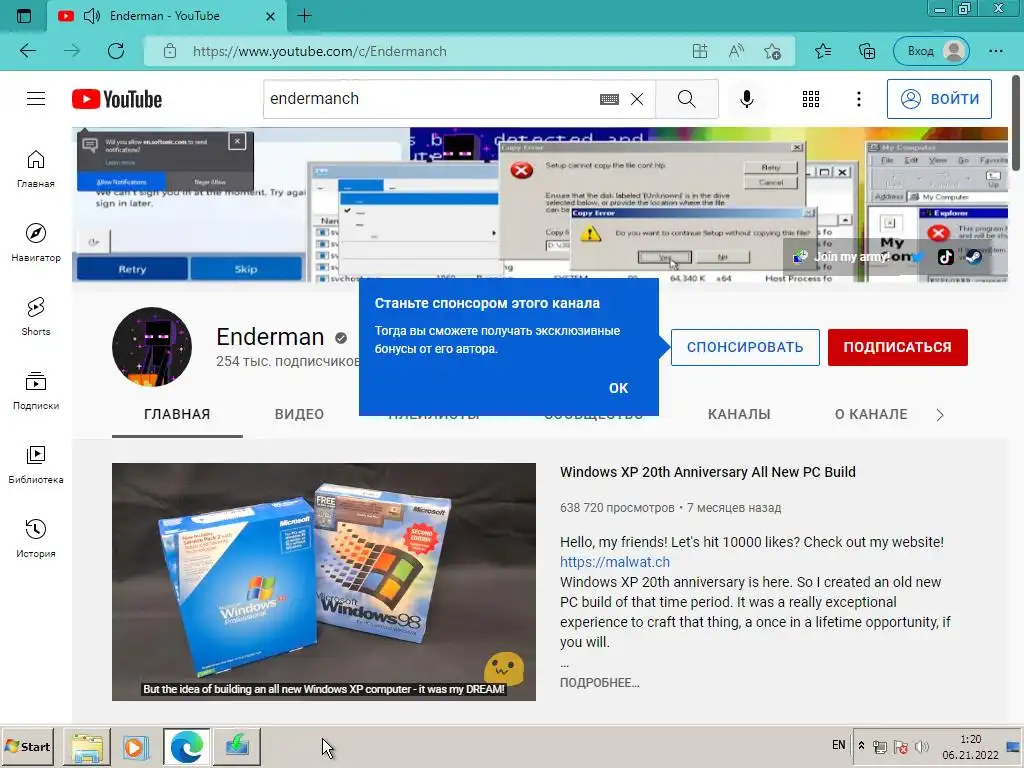Subscribe with the ПОДПИСАТЬСЯ button
The height and width of the screenshot is (768, 1024).
pyautogui.click(x=897, y=347)
